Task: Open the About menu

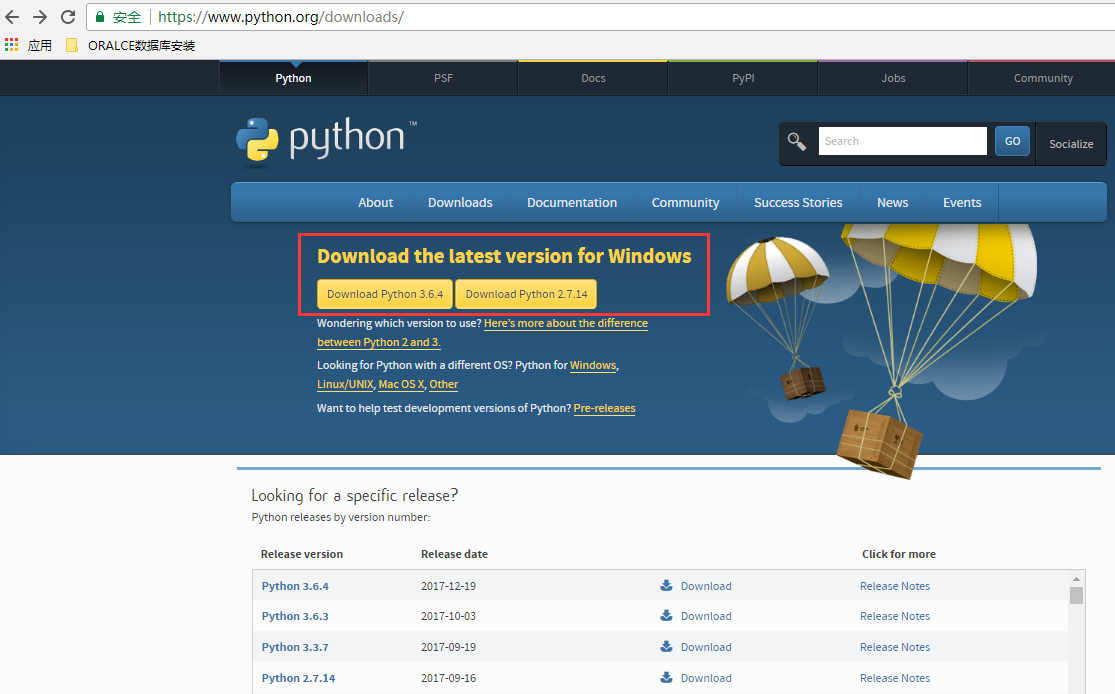Action: [375, 203]
